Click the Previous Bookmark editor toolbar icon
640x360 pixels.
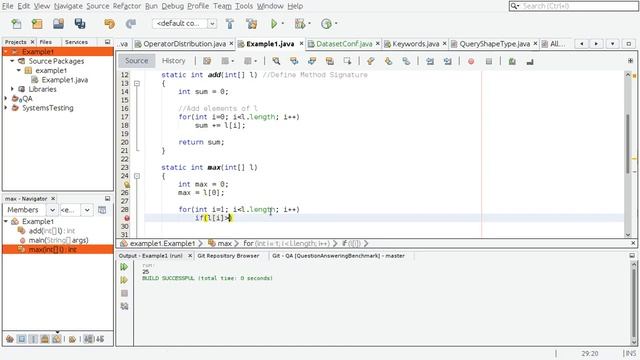tap(371, 61)
